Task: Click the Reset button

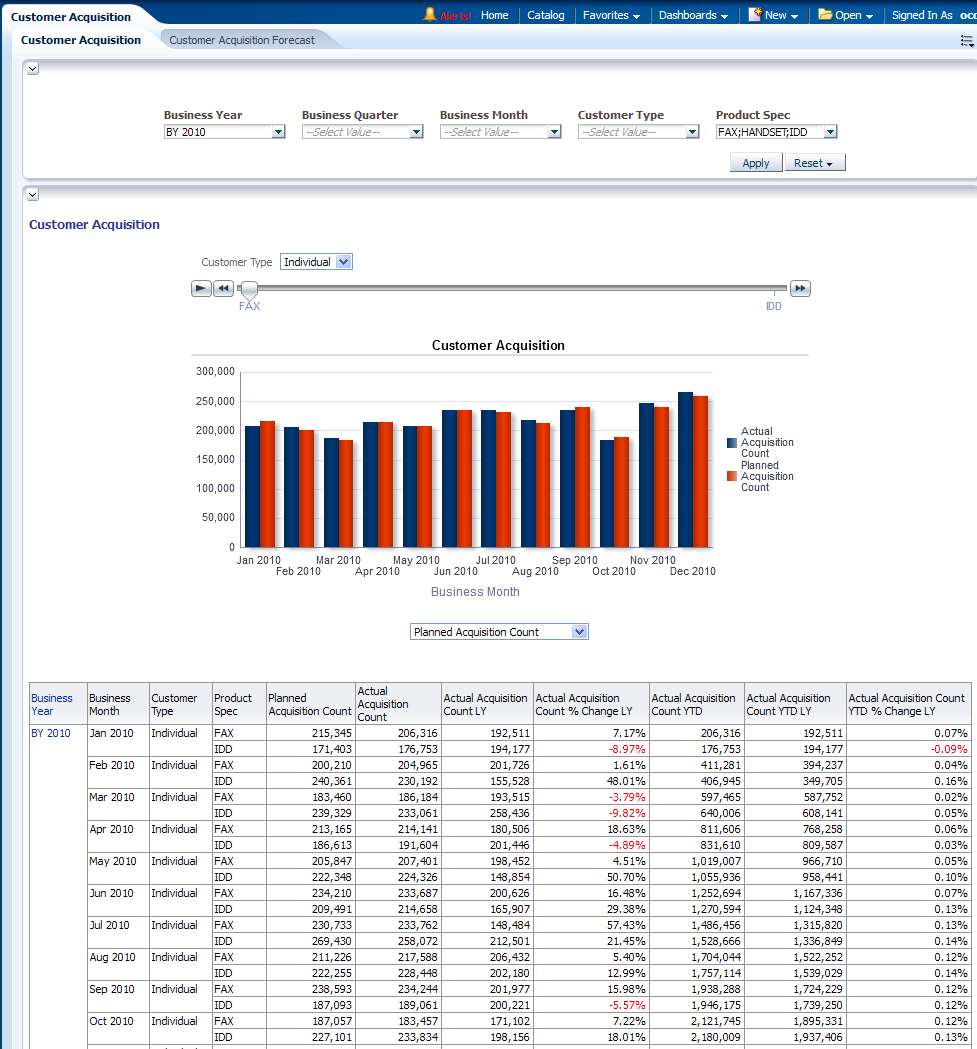Action: click(x=814, y=163)
